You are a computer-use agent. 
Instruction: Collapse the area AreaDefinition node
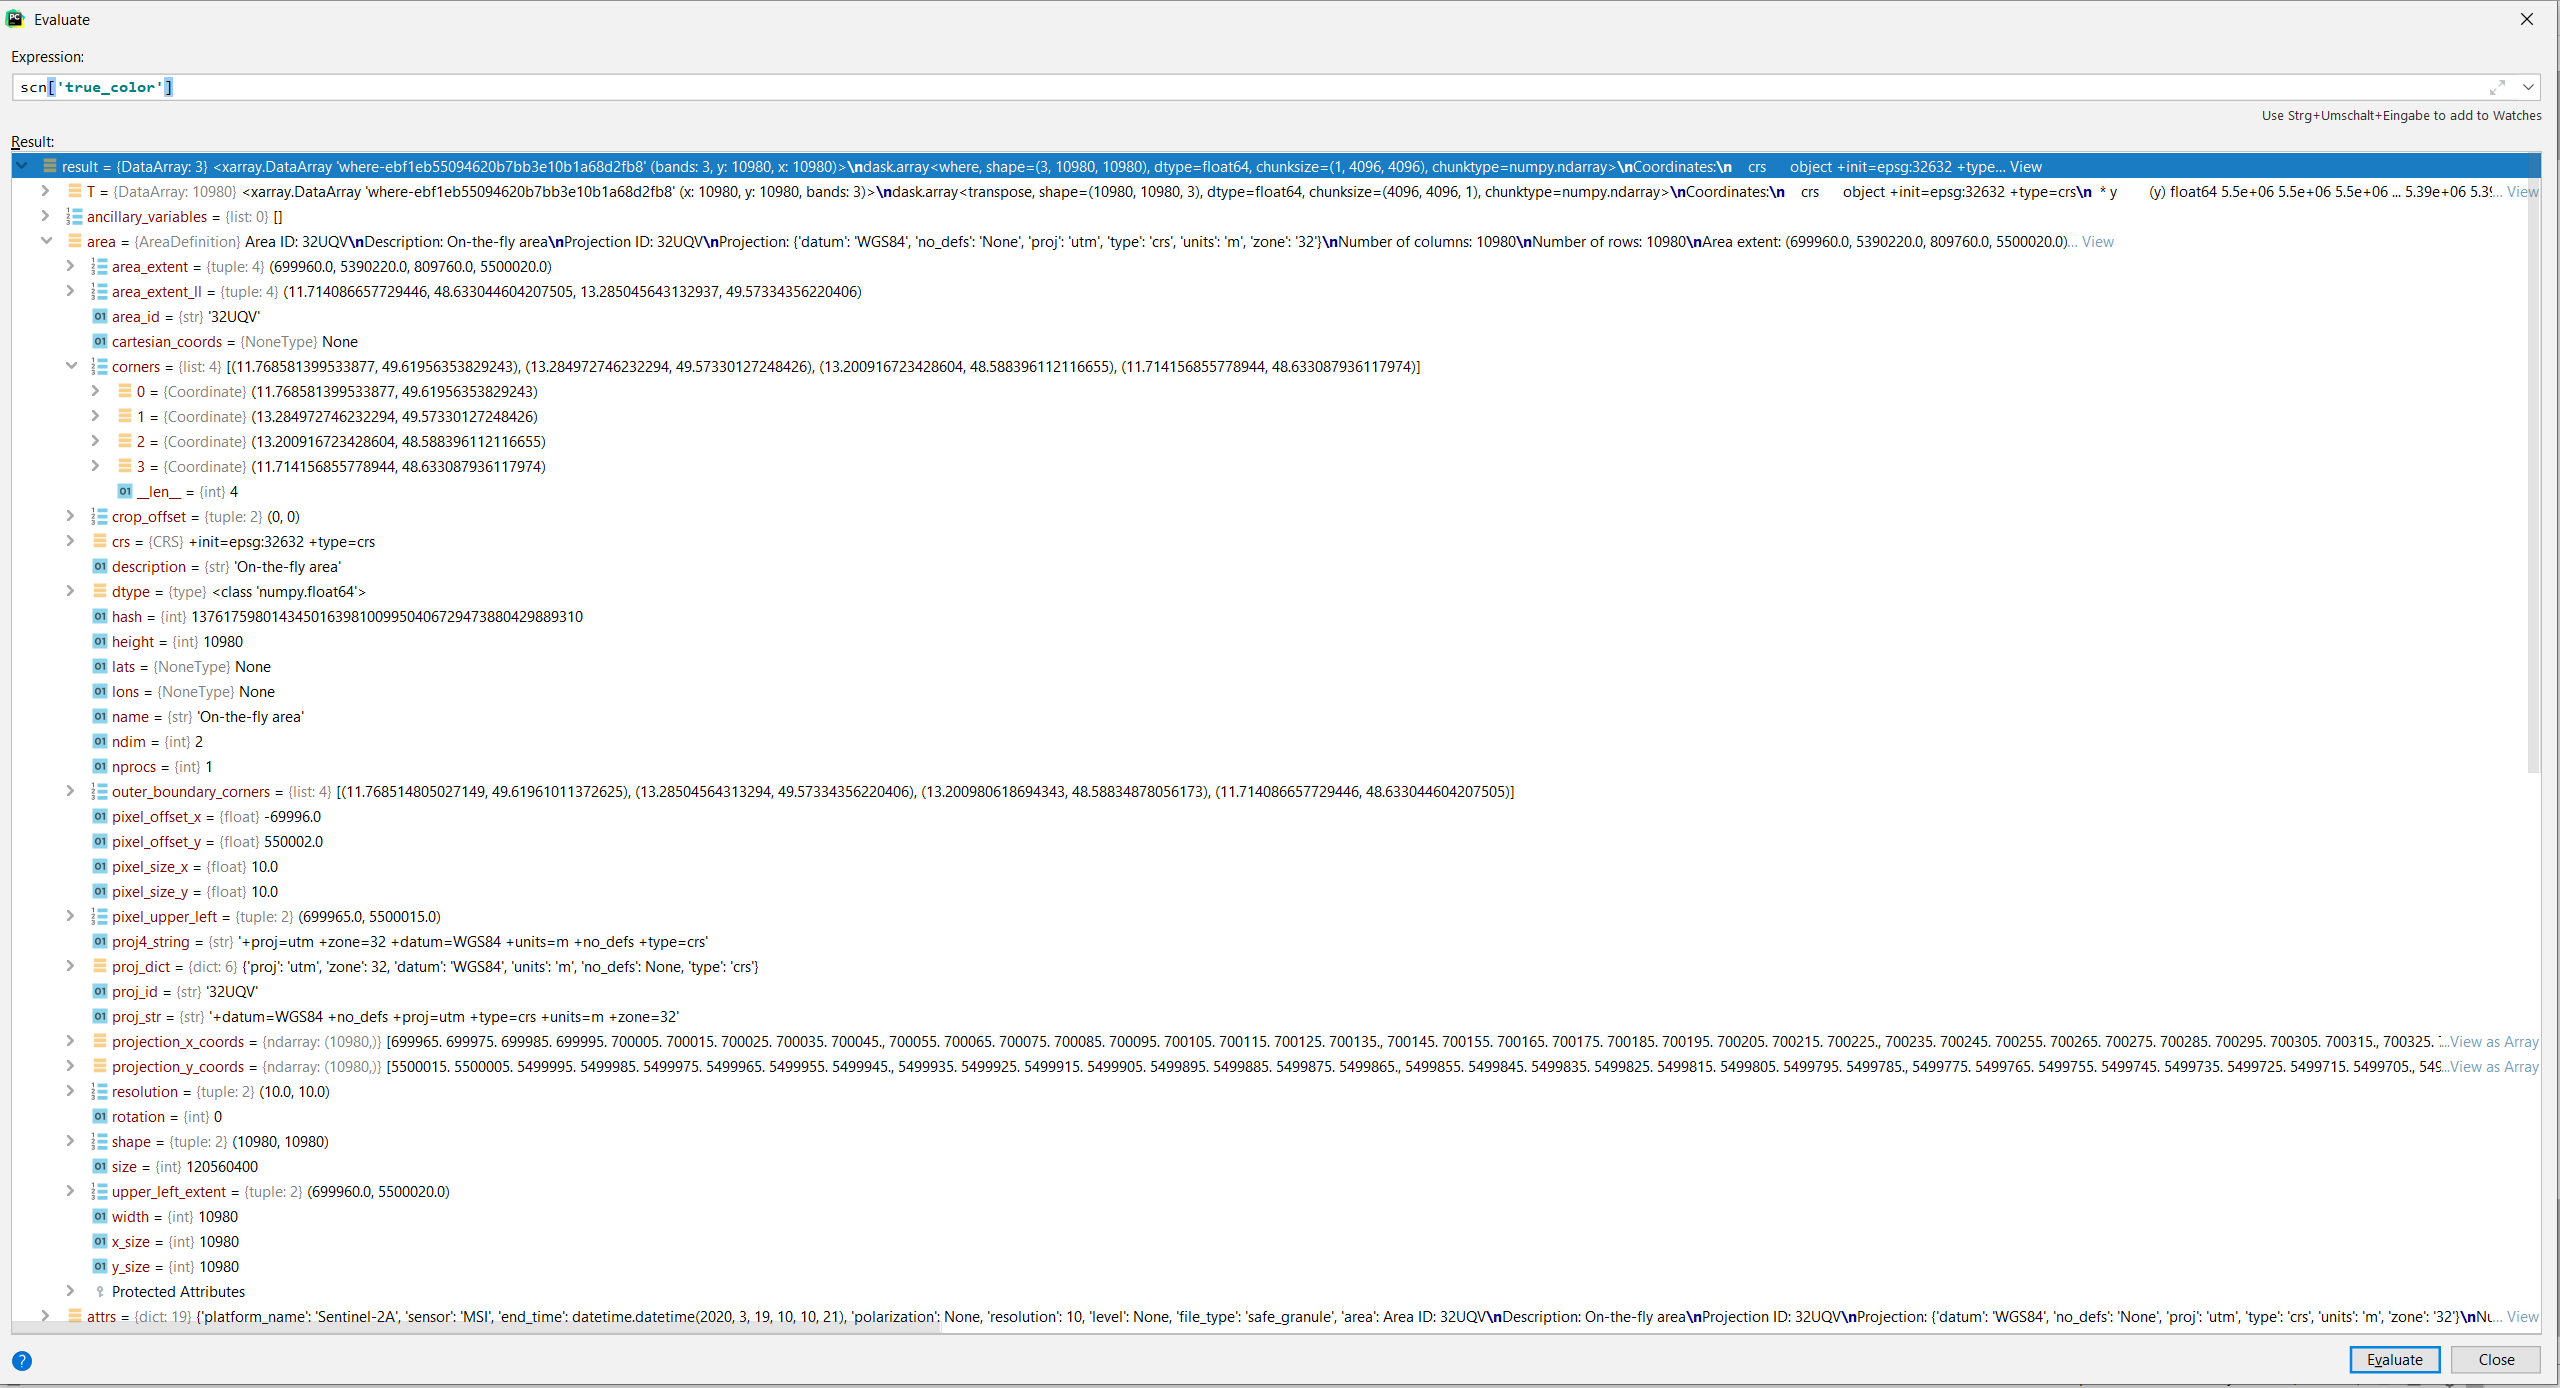tap(46, 241)
